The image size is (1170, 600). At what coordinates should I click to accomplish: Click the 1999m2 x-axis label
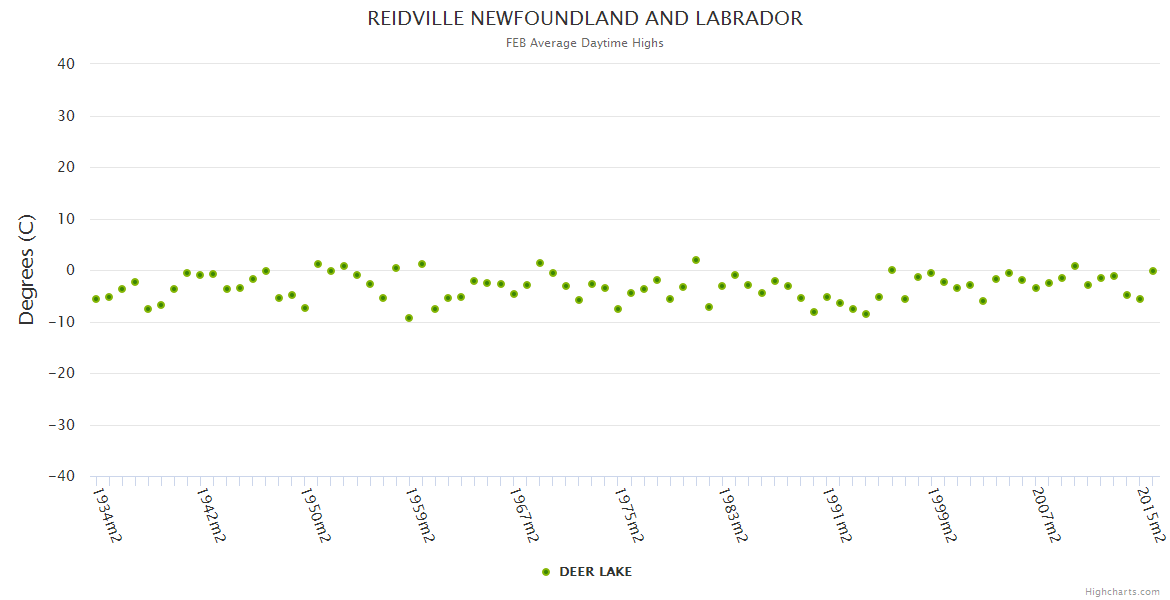[x=941, y=515]
